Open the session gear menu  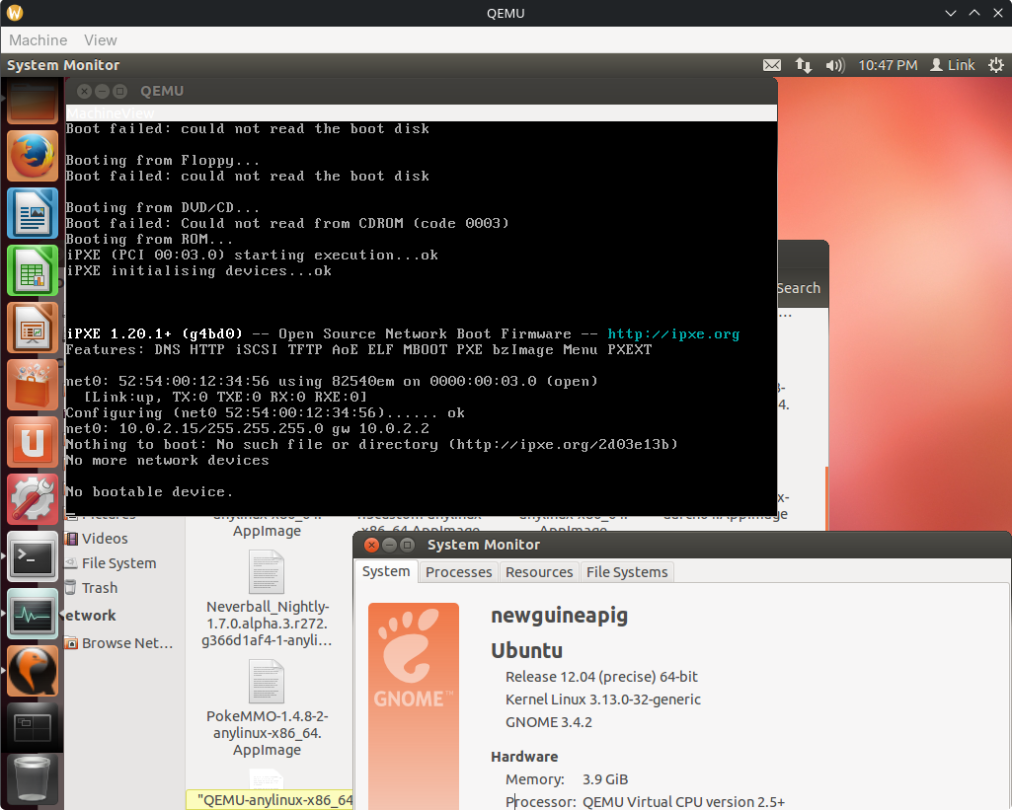coord(996,65)
